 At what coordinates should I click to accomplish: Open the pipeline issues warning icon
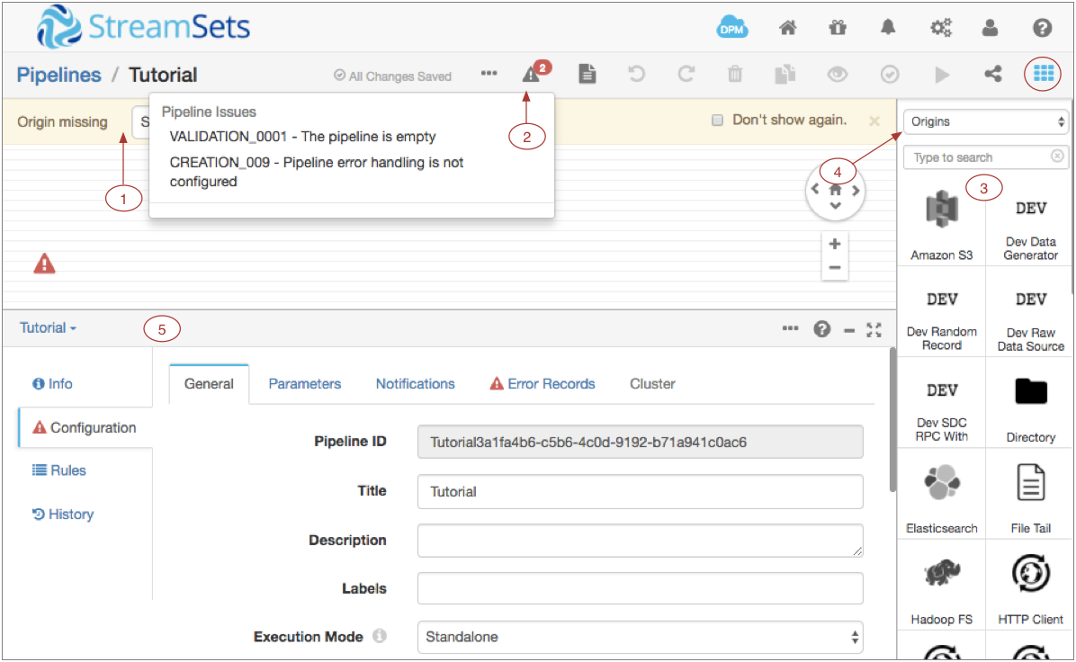click(x=531, y=74)
